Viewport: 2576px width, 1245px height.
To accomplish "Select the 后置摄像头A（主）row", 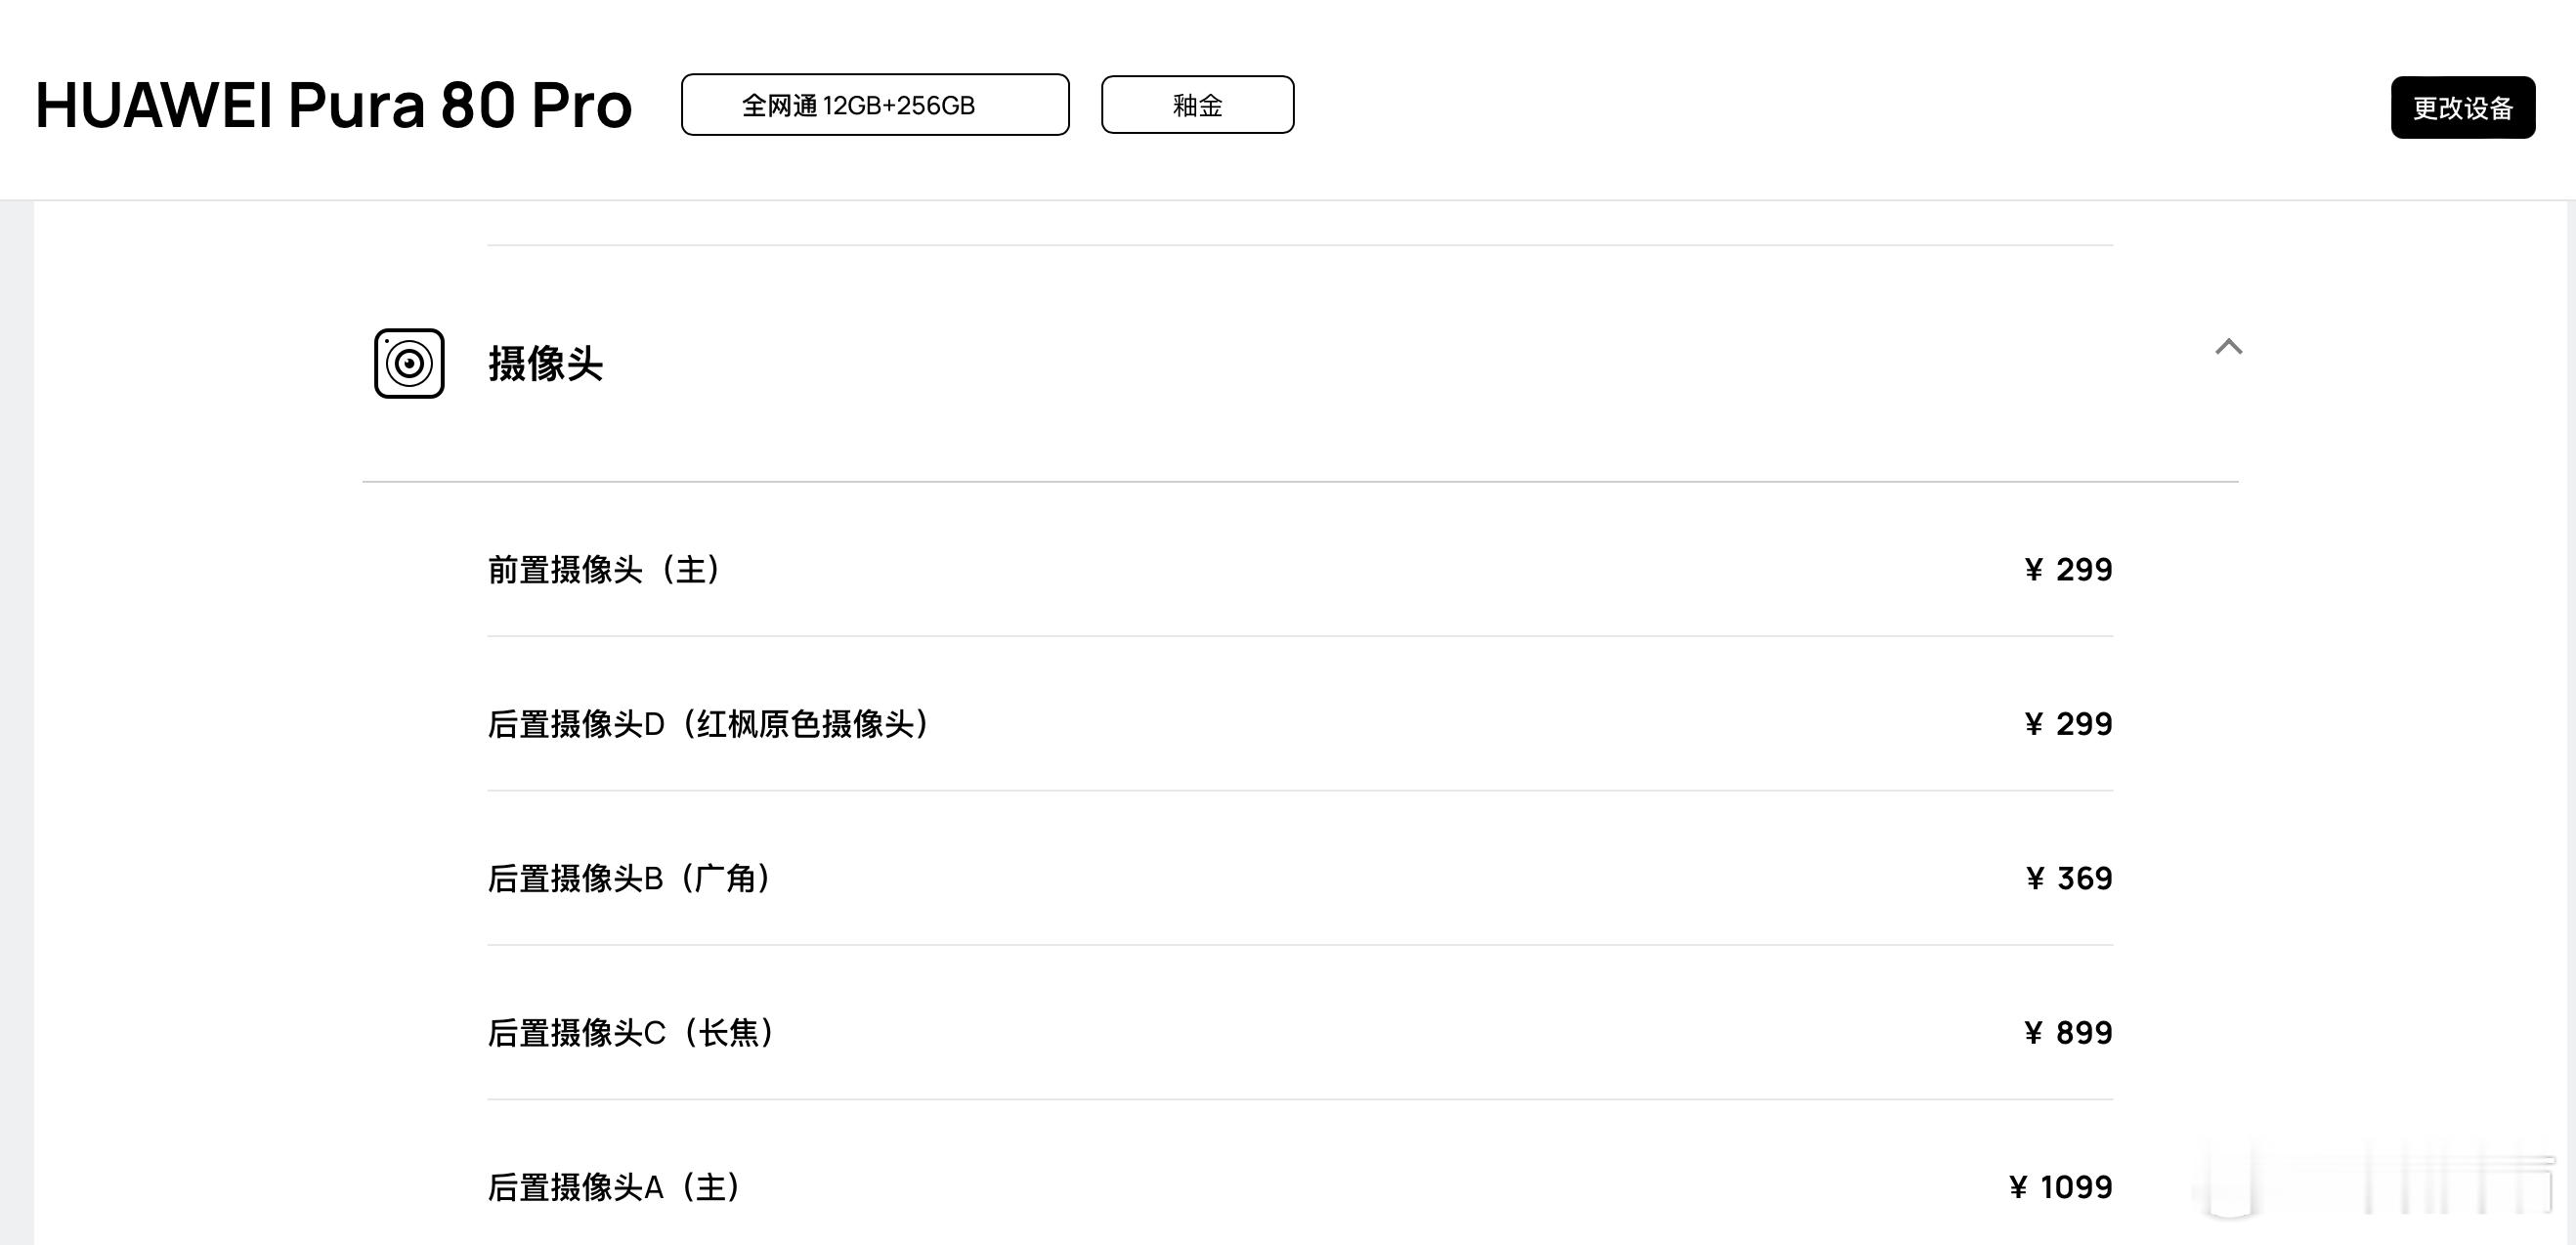I will pyautogui.click(x=1300, y=1187).
